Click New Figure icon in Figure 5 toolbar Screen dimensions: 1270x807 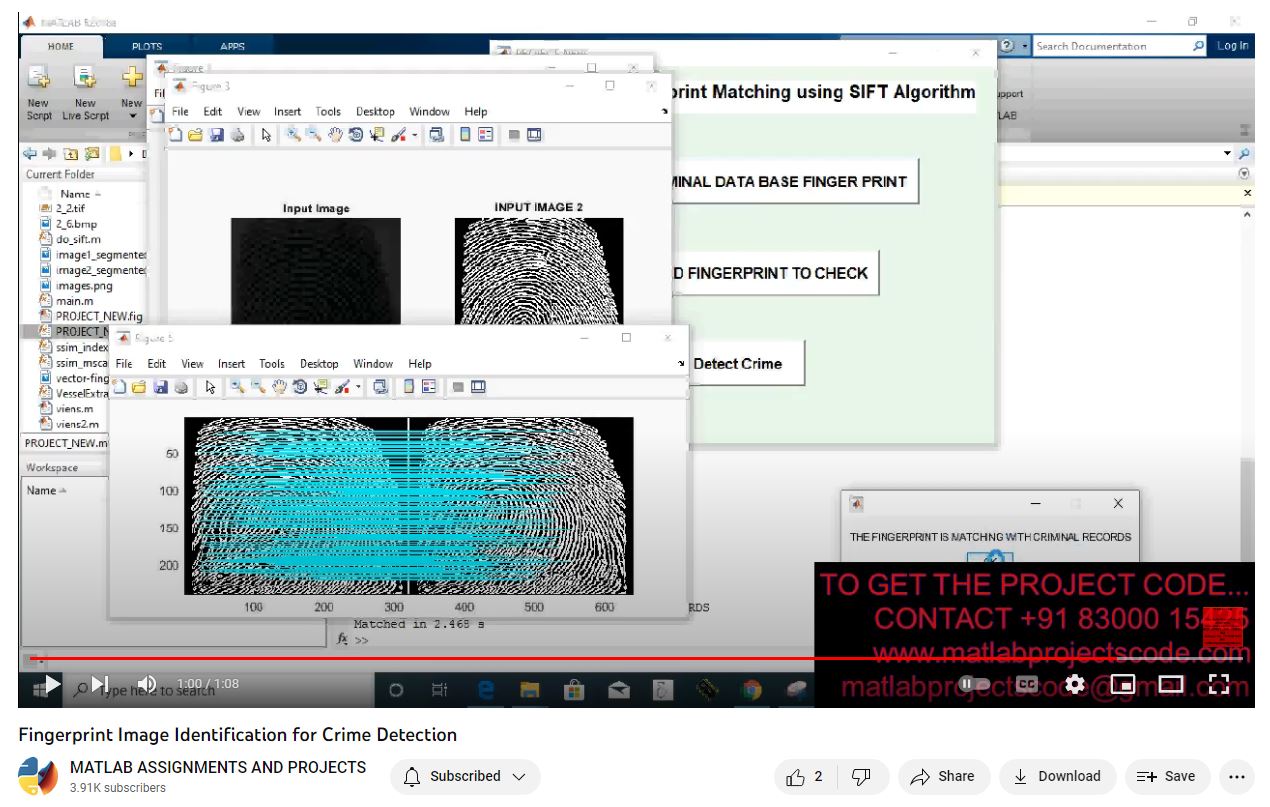(120, 387)
